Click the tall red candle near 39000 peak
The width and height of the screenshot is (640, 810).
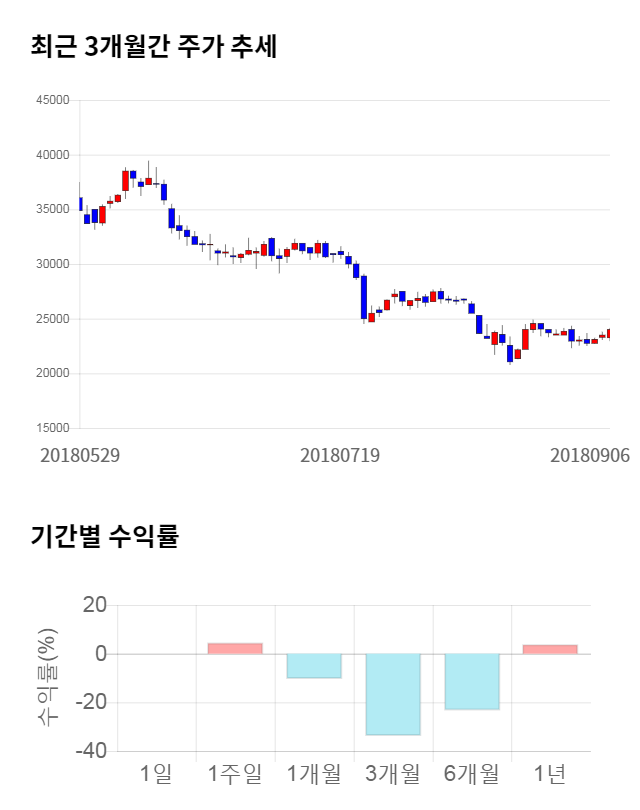coord(125,180)
